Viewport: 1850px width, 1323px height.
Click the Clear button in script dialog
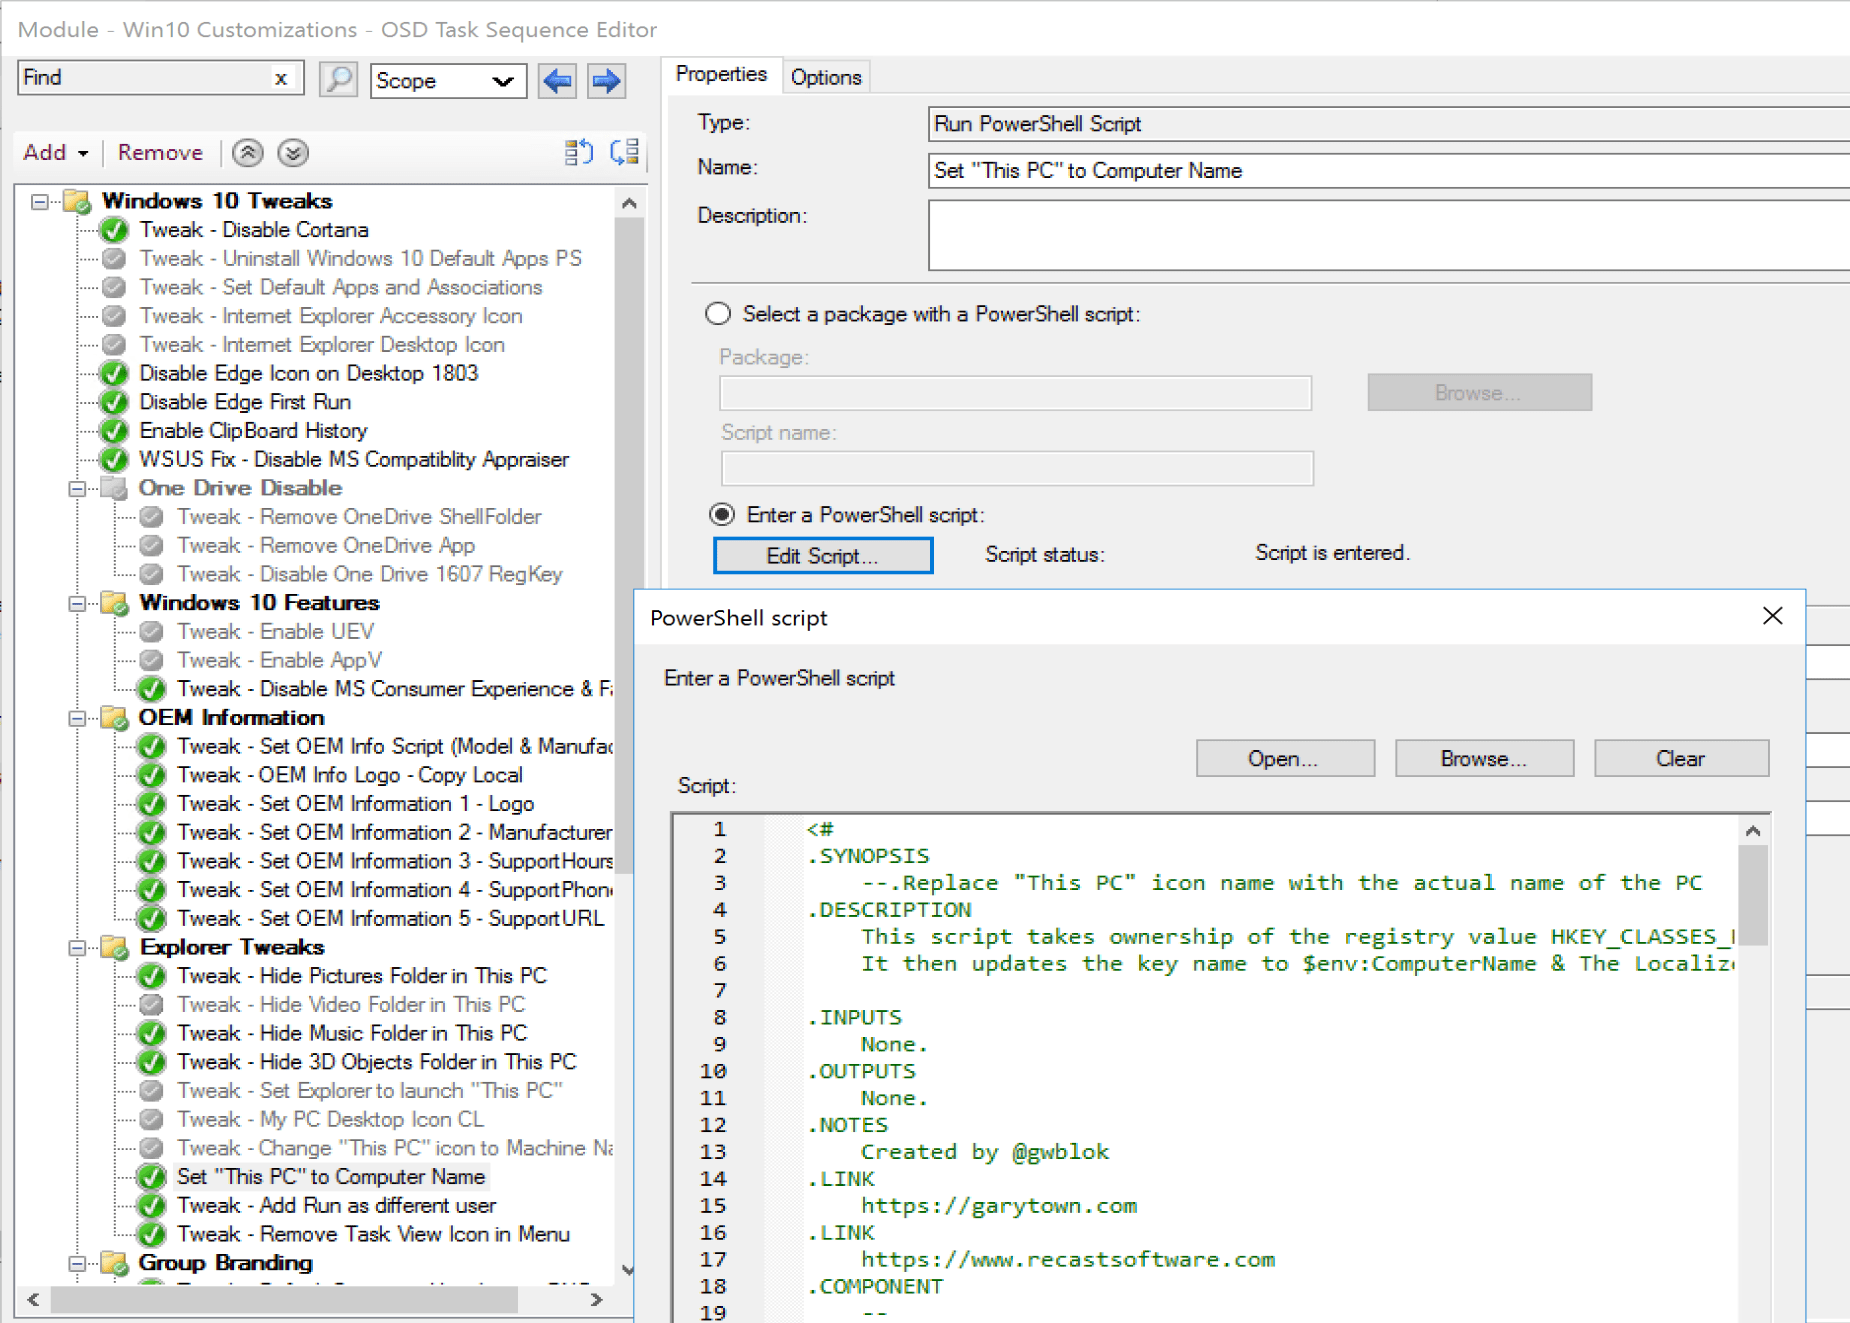pos(1680,759)
